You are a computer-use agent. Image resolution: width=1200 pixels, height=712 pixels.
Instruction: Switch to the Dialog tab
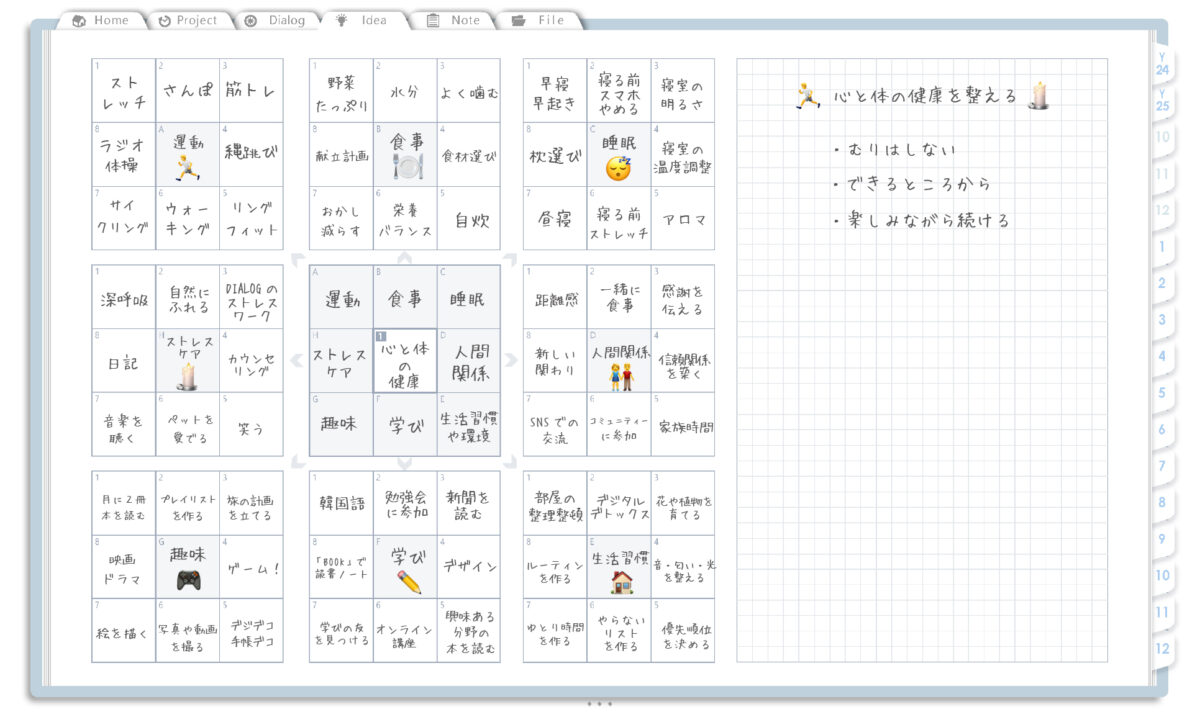click(276, 20)
